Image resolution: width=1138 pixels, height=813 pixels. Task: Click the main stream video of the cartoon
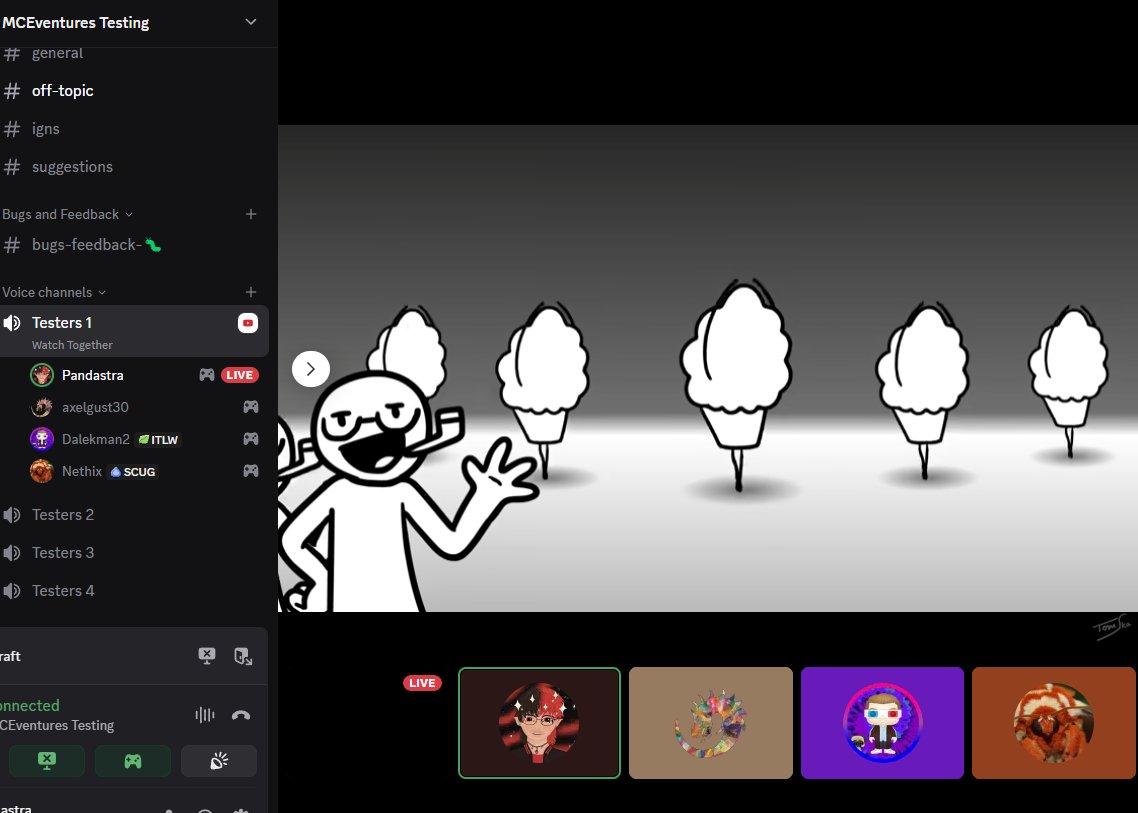click(x=708, y=369)
